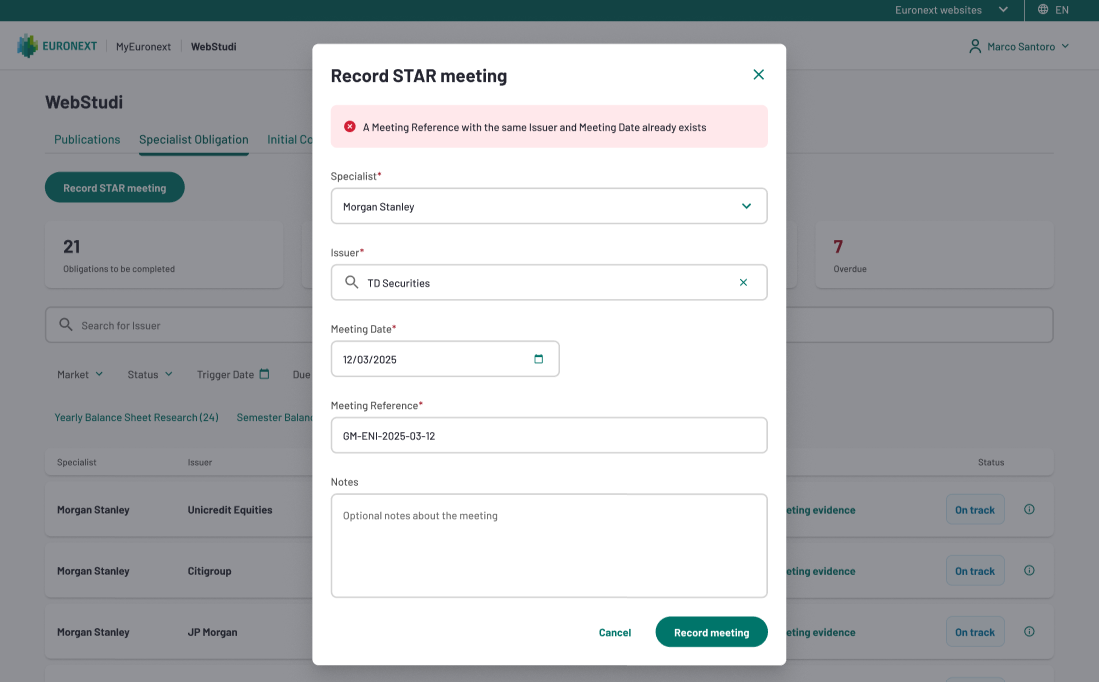Click the Euronext logo in header
The image size is (1099, 682).
pos(57,46)
